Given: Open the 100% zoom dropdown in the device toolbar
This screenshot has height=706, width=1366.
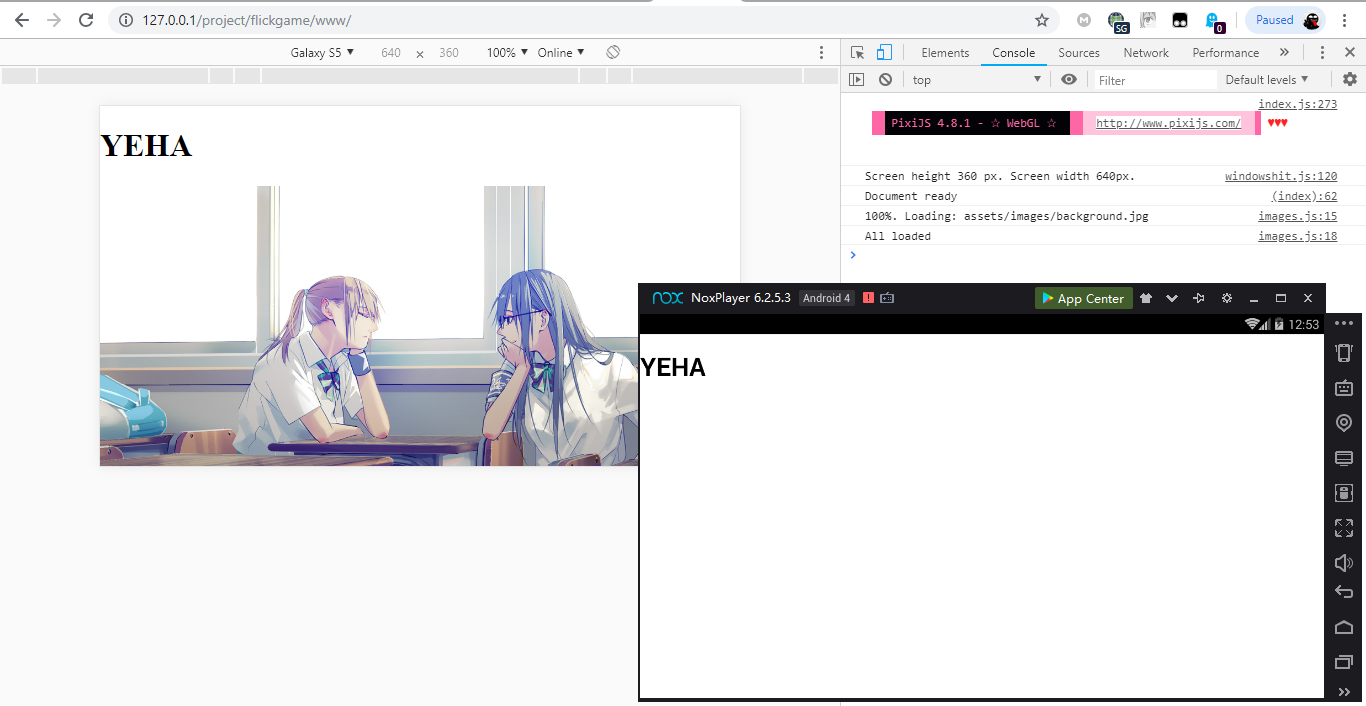Looking at the screenshot, I should (x=507, y=53).
